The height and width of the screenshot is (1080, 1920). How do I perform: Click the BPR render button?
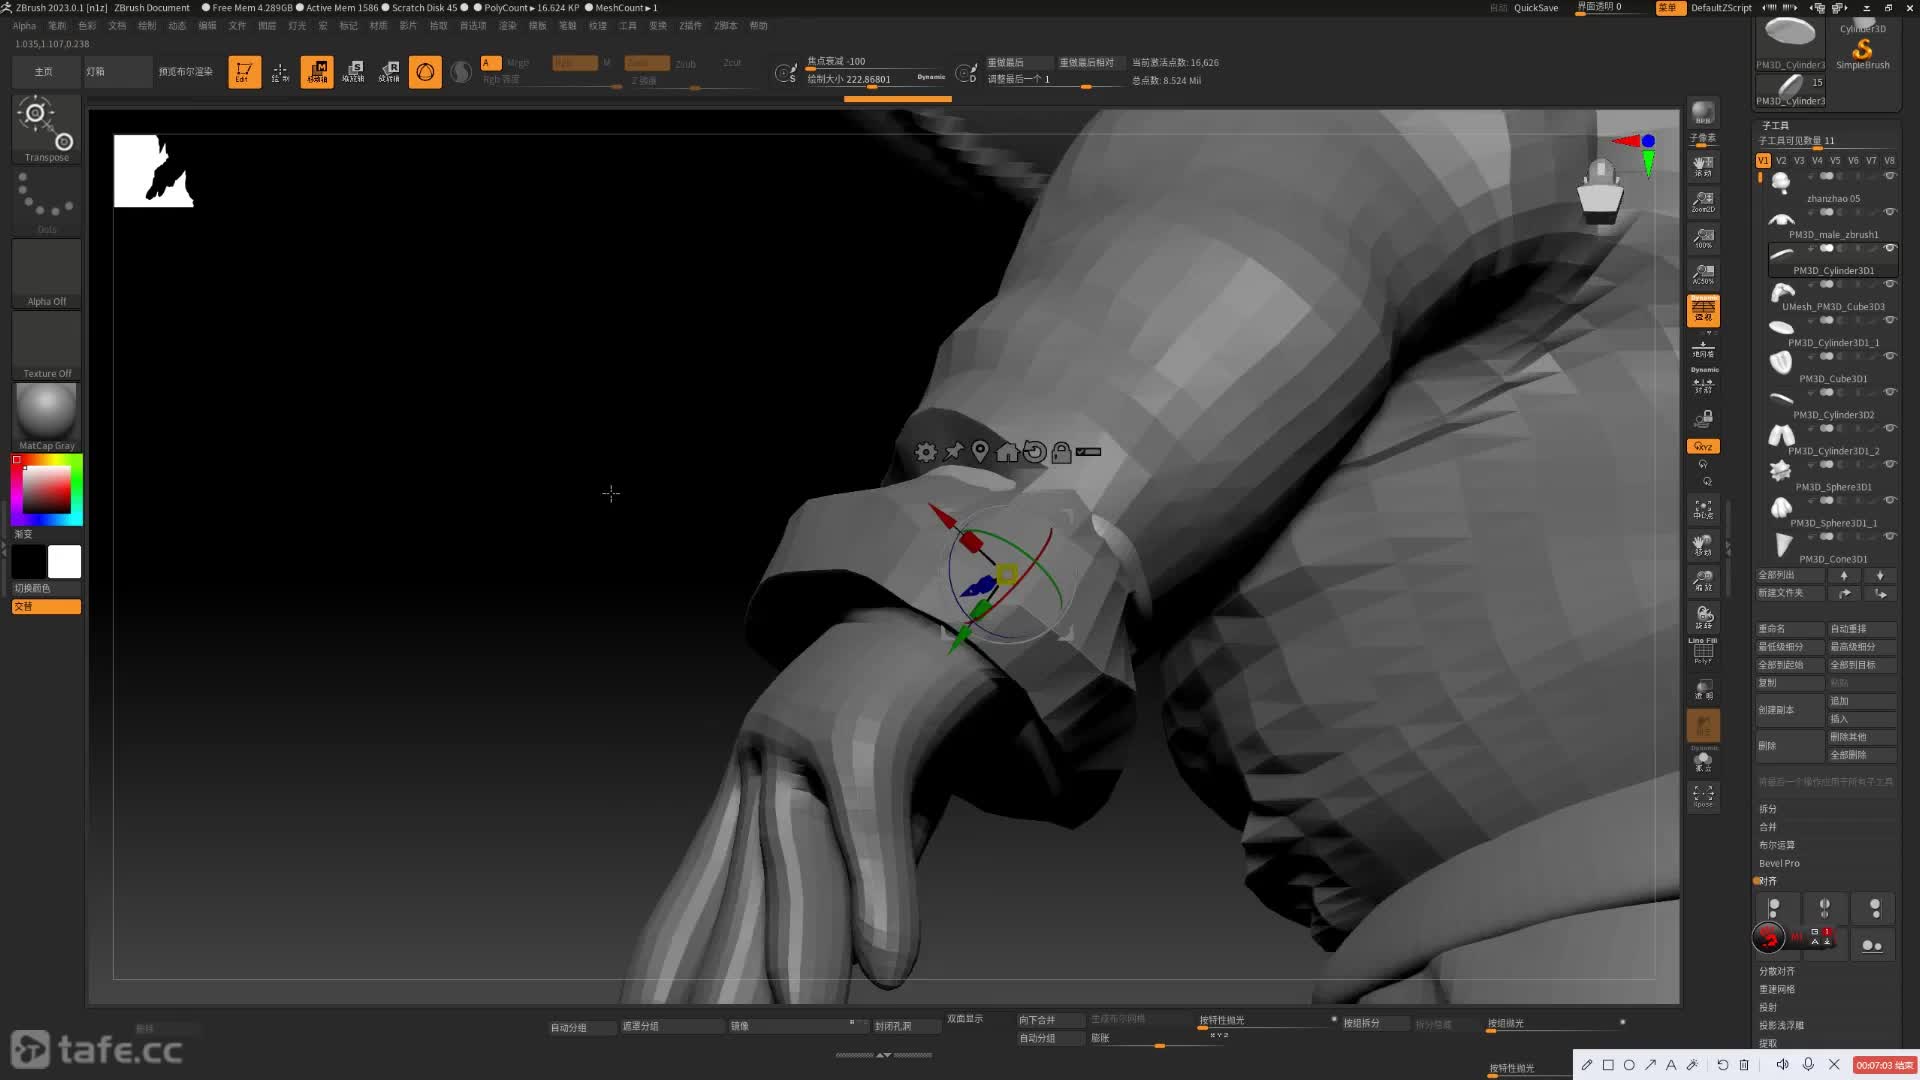tap(1703, 113)
